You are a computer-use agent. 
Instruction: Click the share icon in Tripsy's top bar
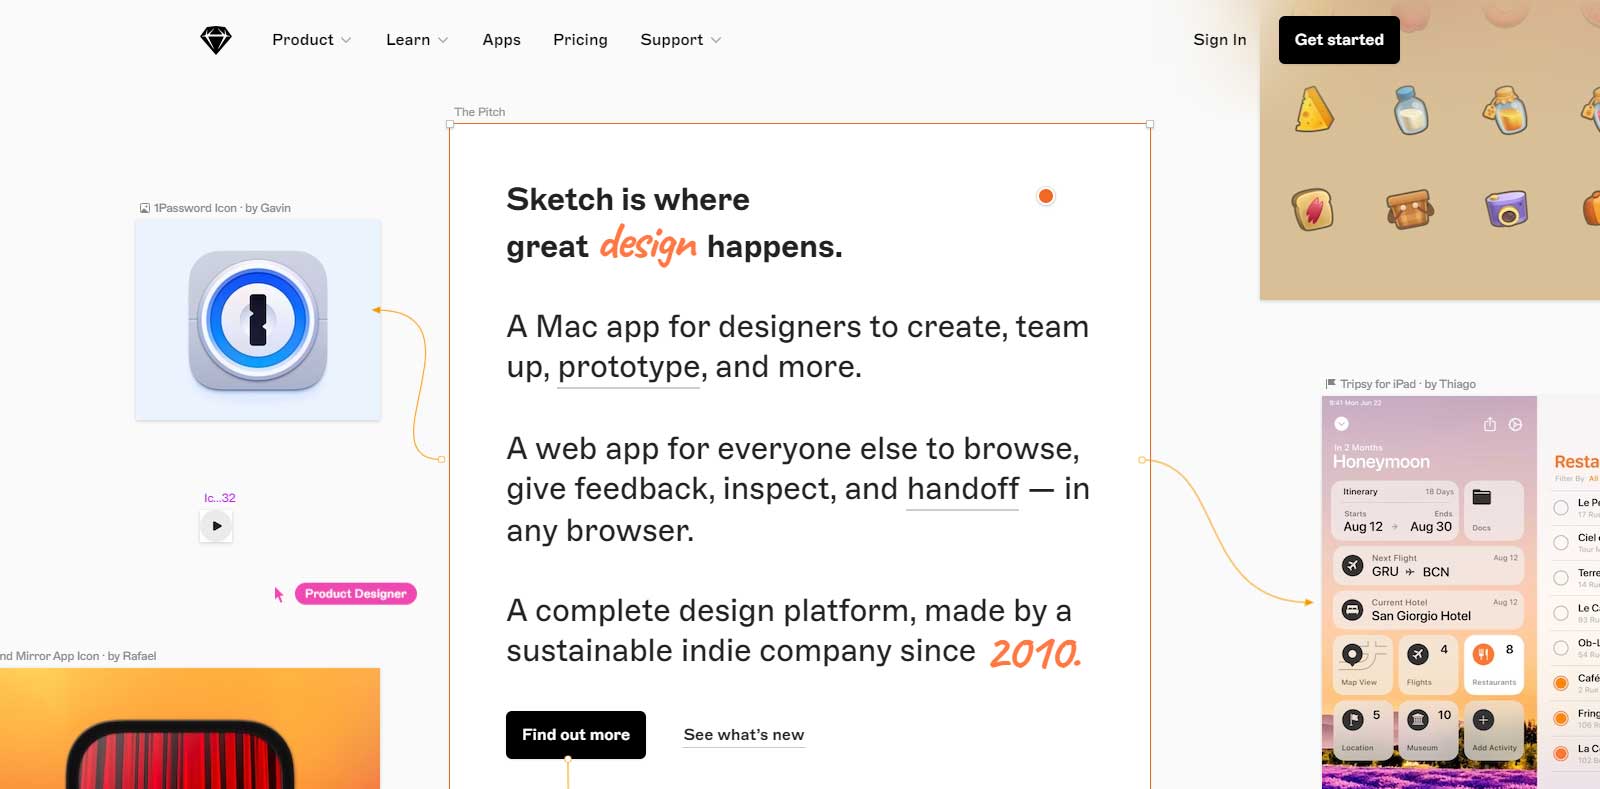click(x=1489, y=425)
